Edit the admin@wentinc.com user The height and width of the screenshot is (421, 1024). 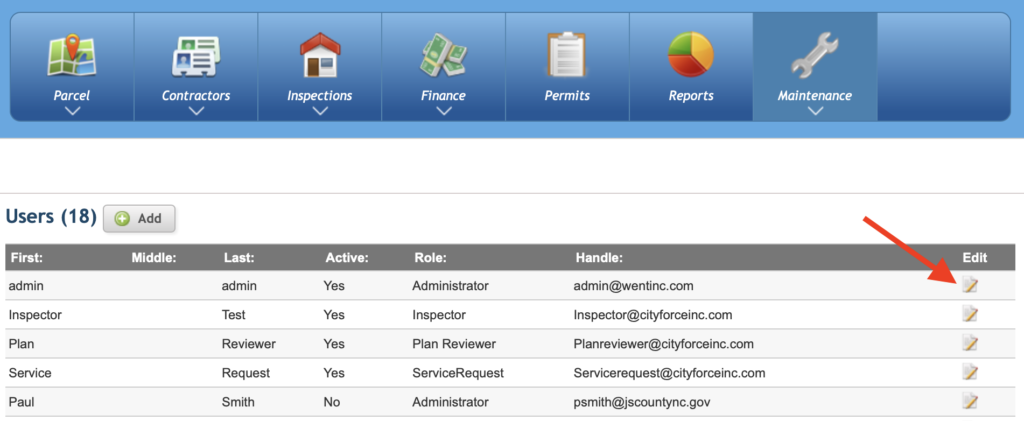click(x=970, y=285)
